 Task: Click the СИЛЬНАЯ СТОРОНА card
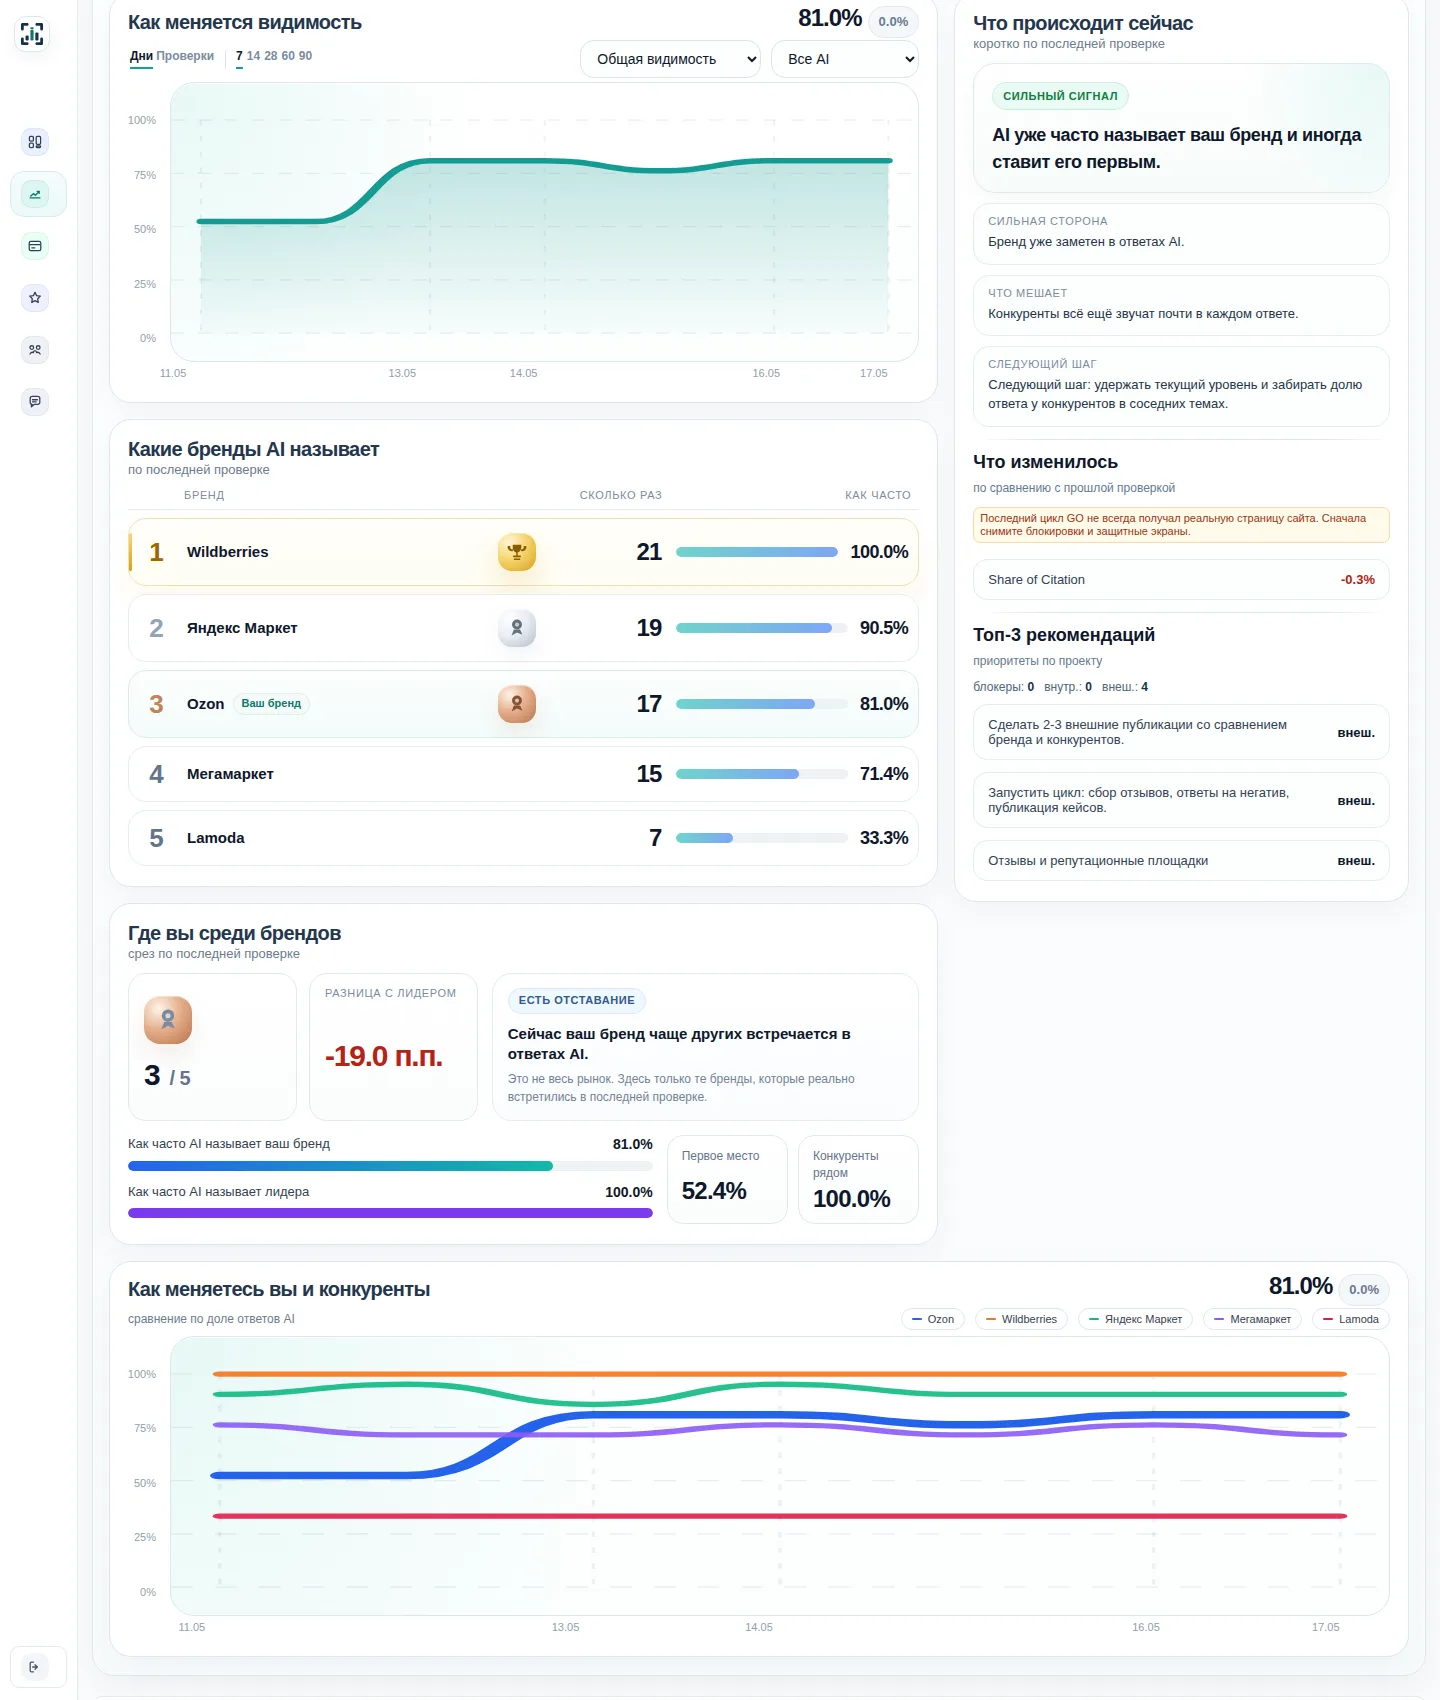(x=1181, y=234)
